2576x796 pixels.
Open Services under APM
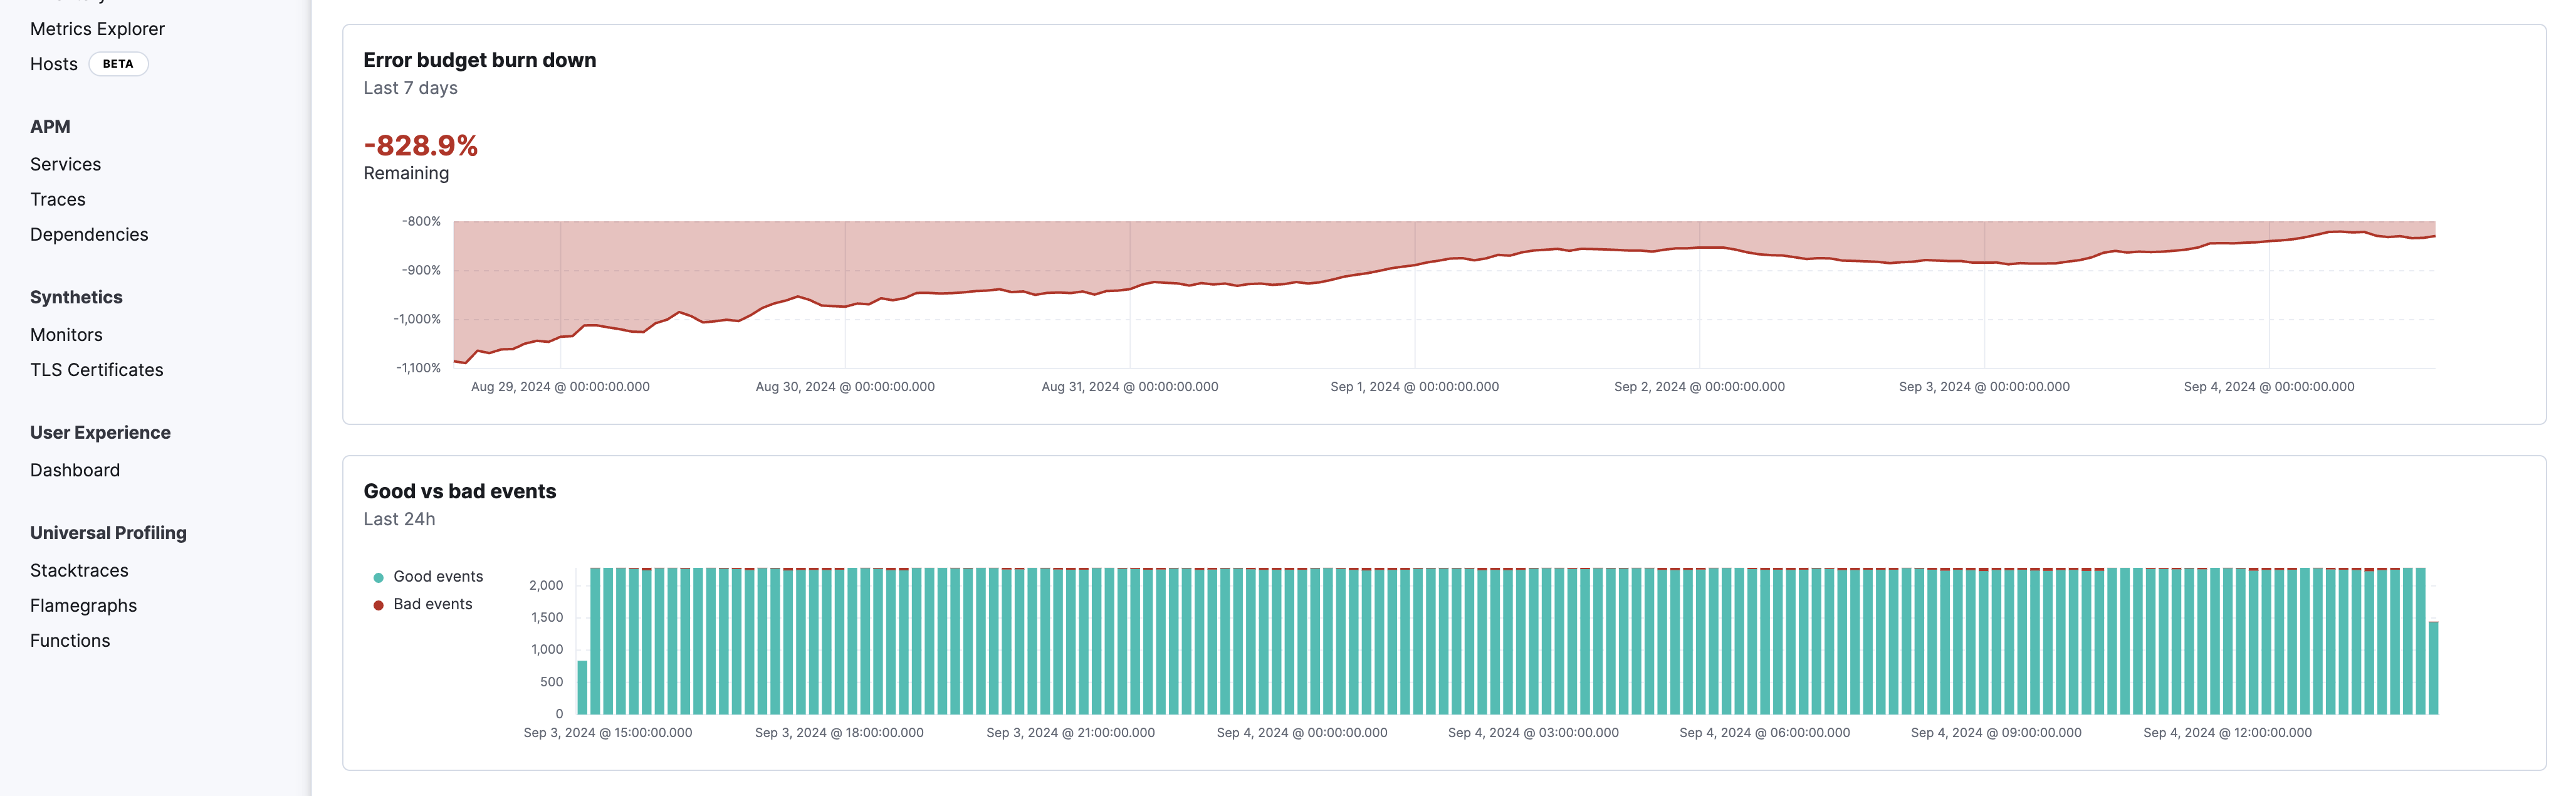point(66,163)
